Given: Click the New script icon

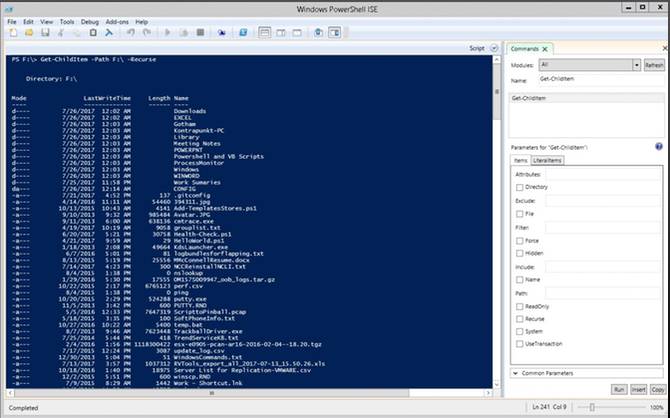Looking at the screenshot, I should [13, 33].
